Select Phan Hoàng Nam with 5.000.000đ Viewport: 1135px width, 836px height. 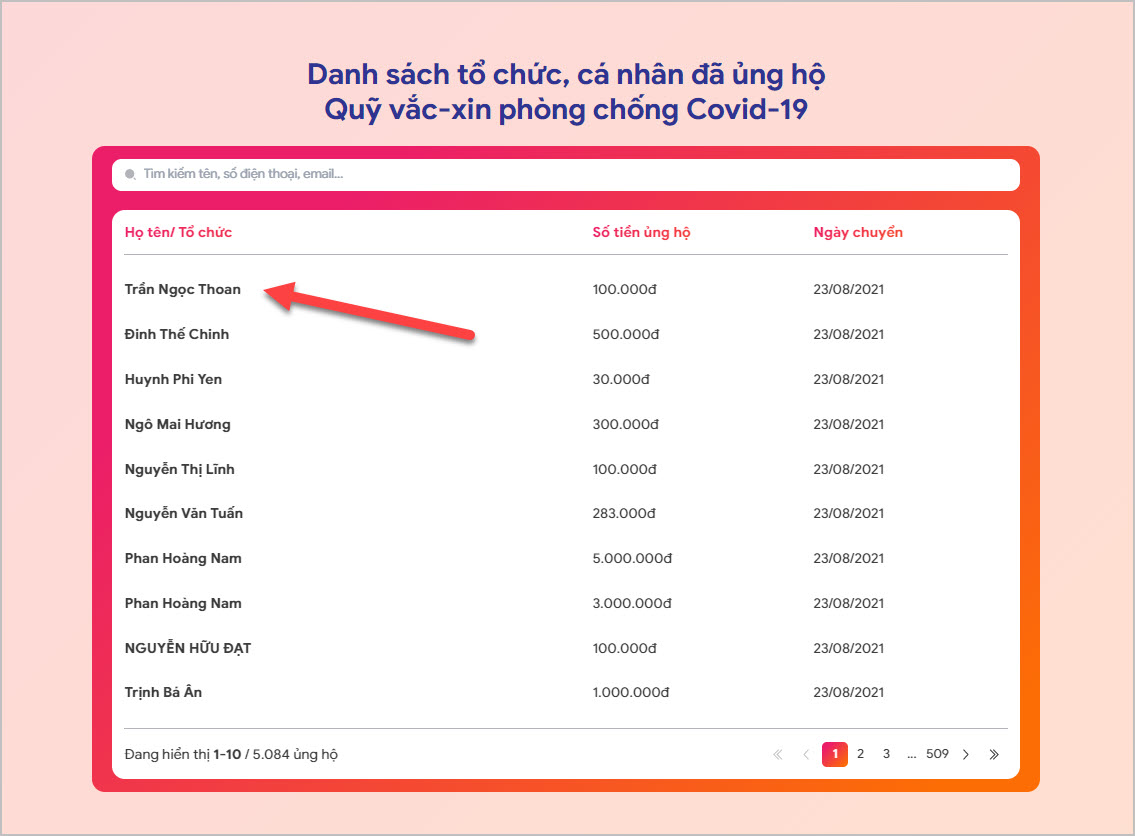(183, 559)
